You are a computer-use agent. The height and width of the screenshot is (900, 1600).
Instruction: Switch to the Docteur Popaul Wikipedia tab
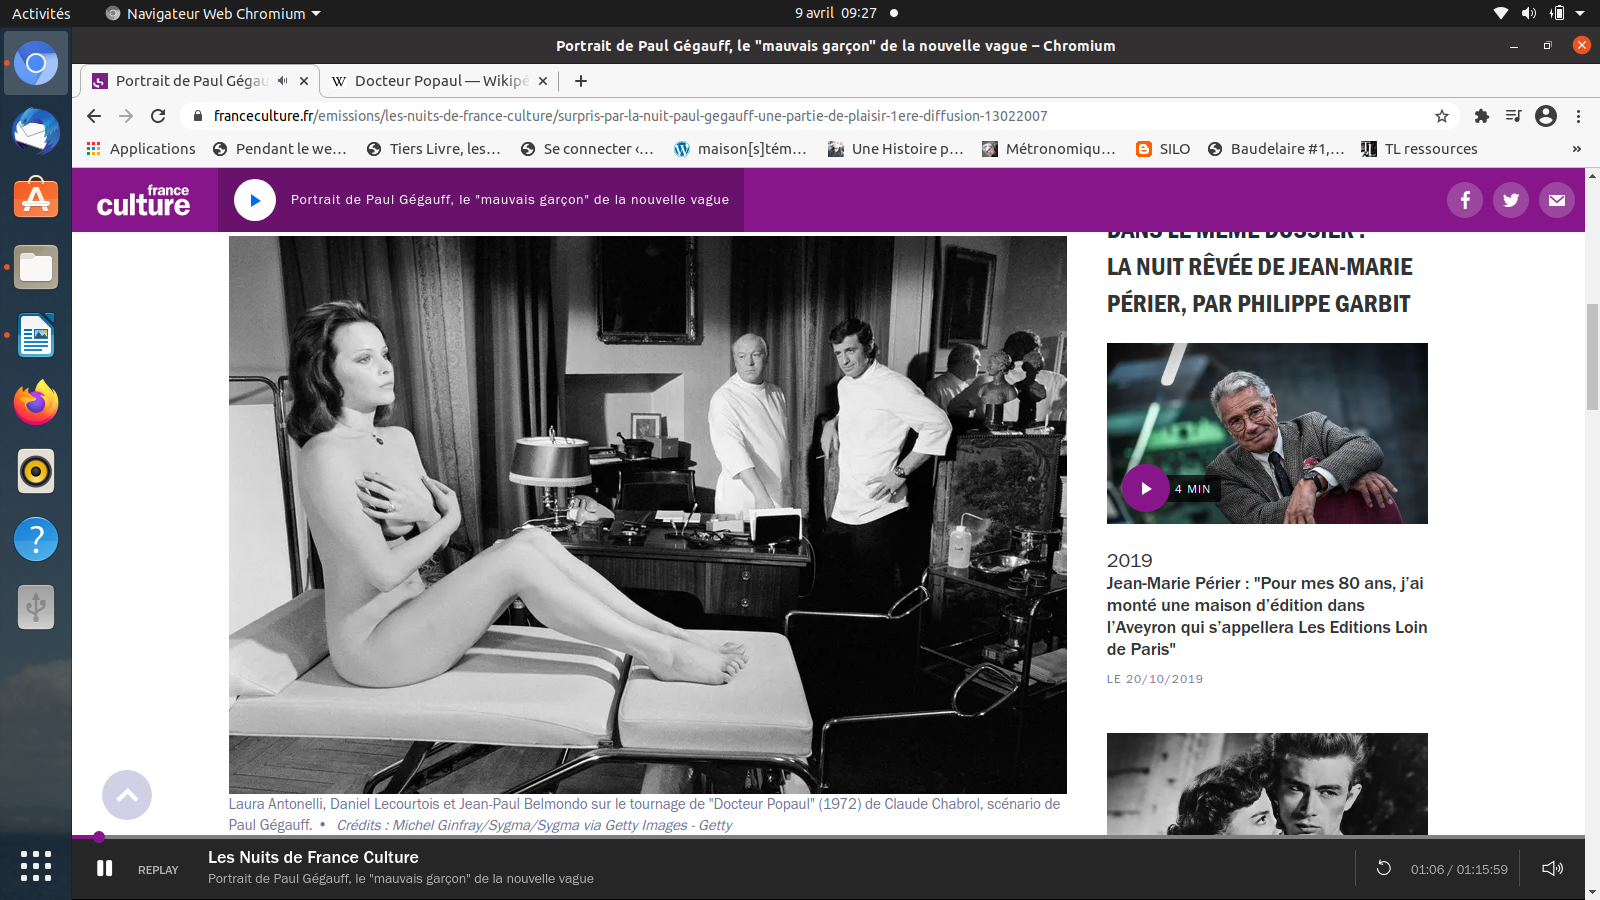tap(430, 81)
